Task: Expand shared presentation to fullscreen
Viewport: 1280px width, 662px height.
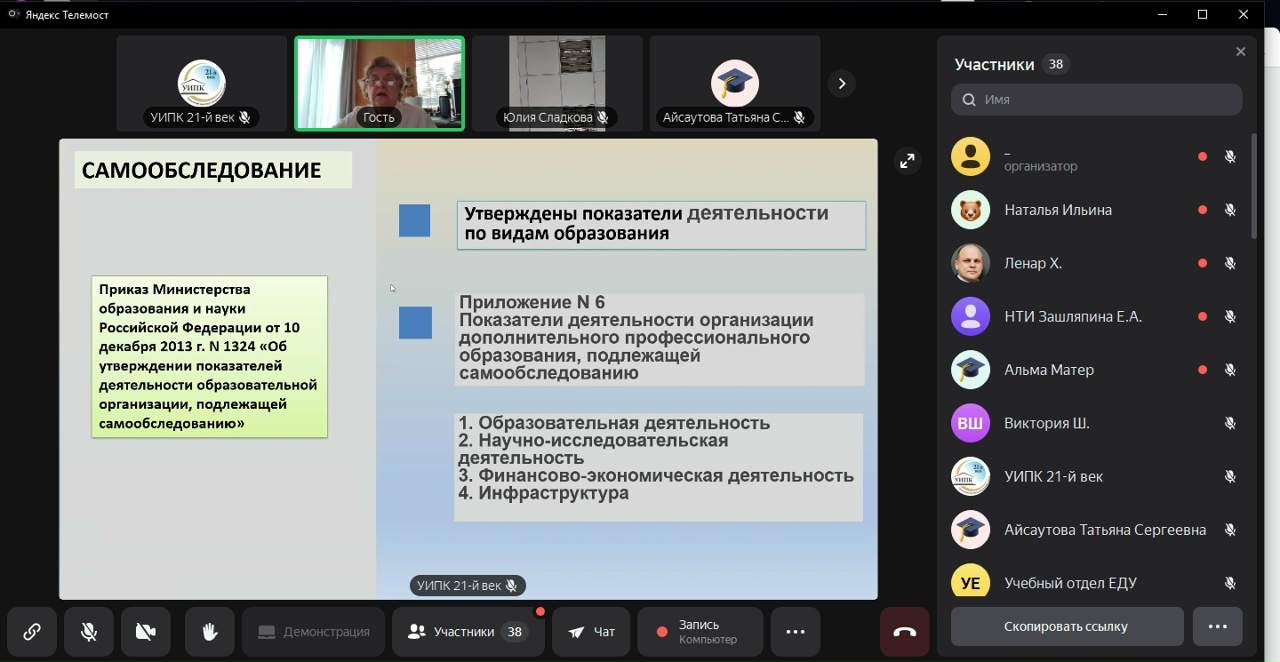Action: tap(907, 161)
